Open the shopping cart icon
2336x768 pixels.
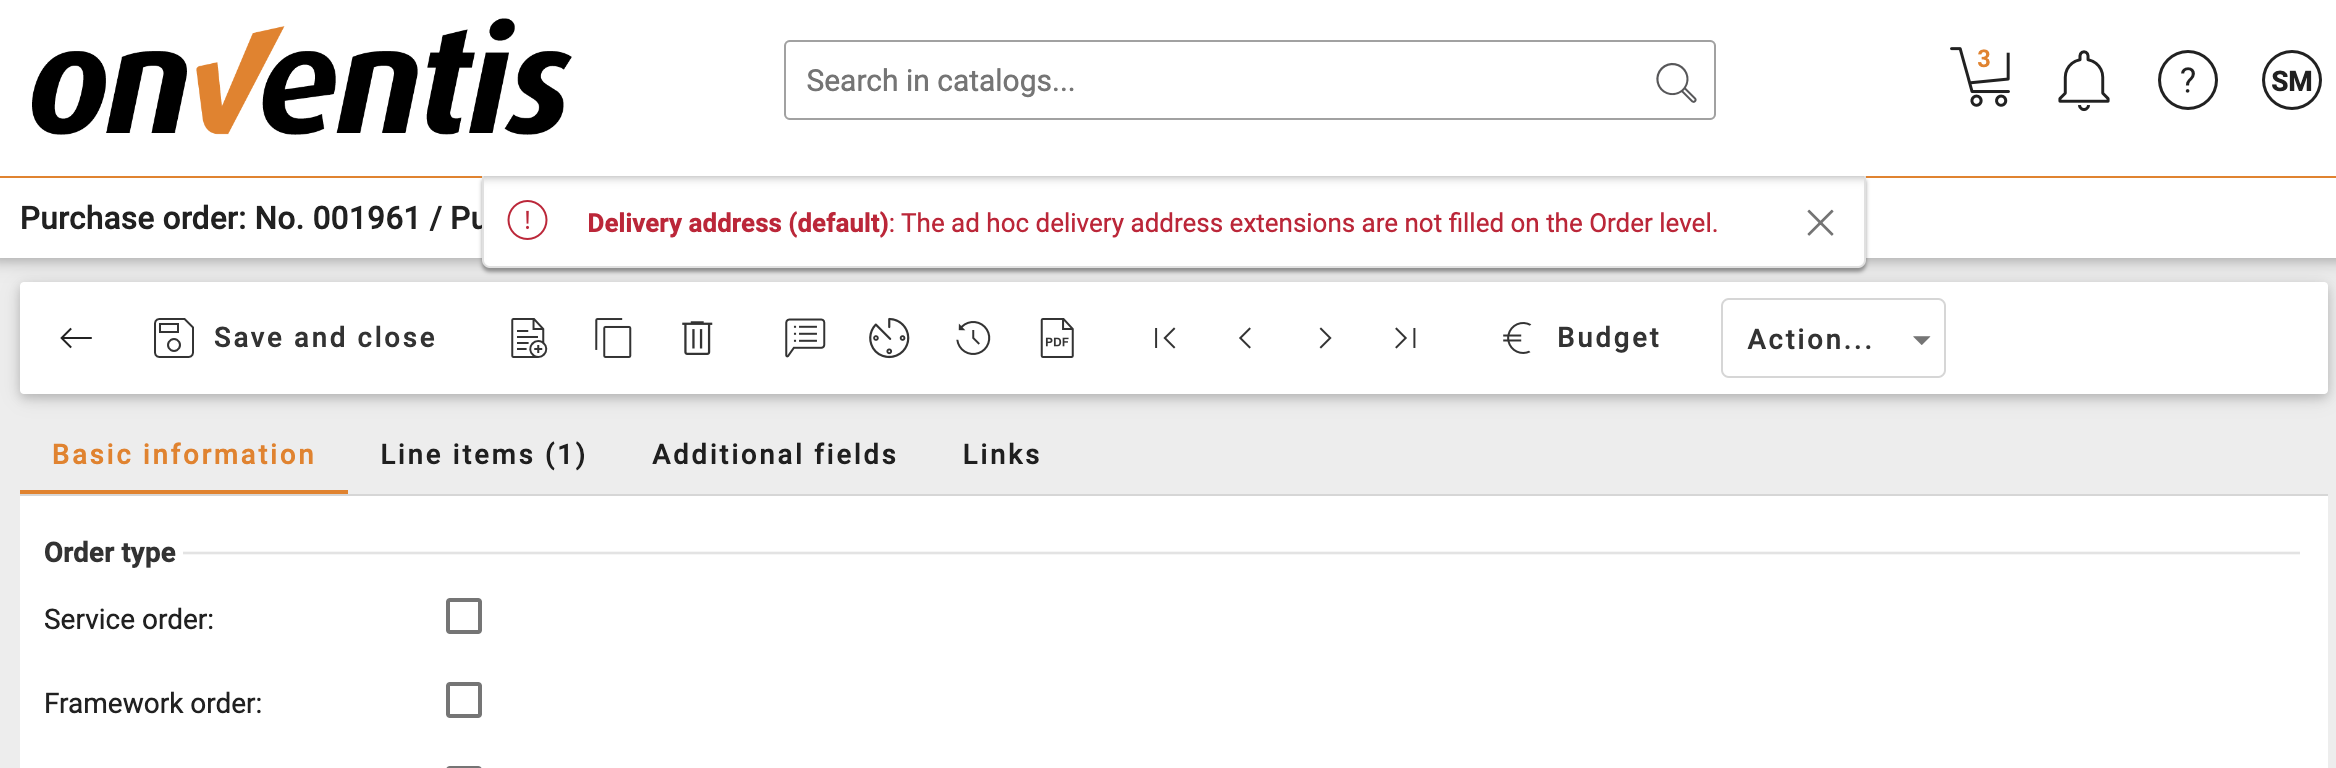(1980, 78)
